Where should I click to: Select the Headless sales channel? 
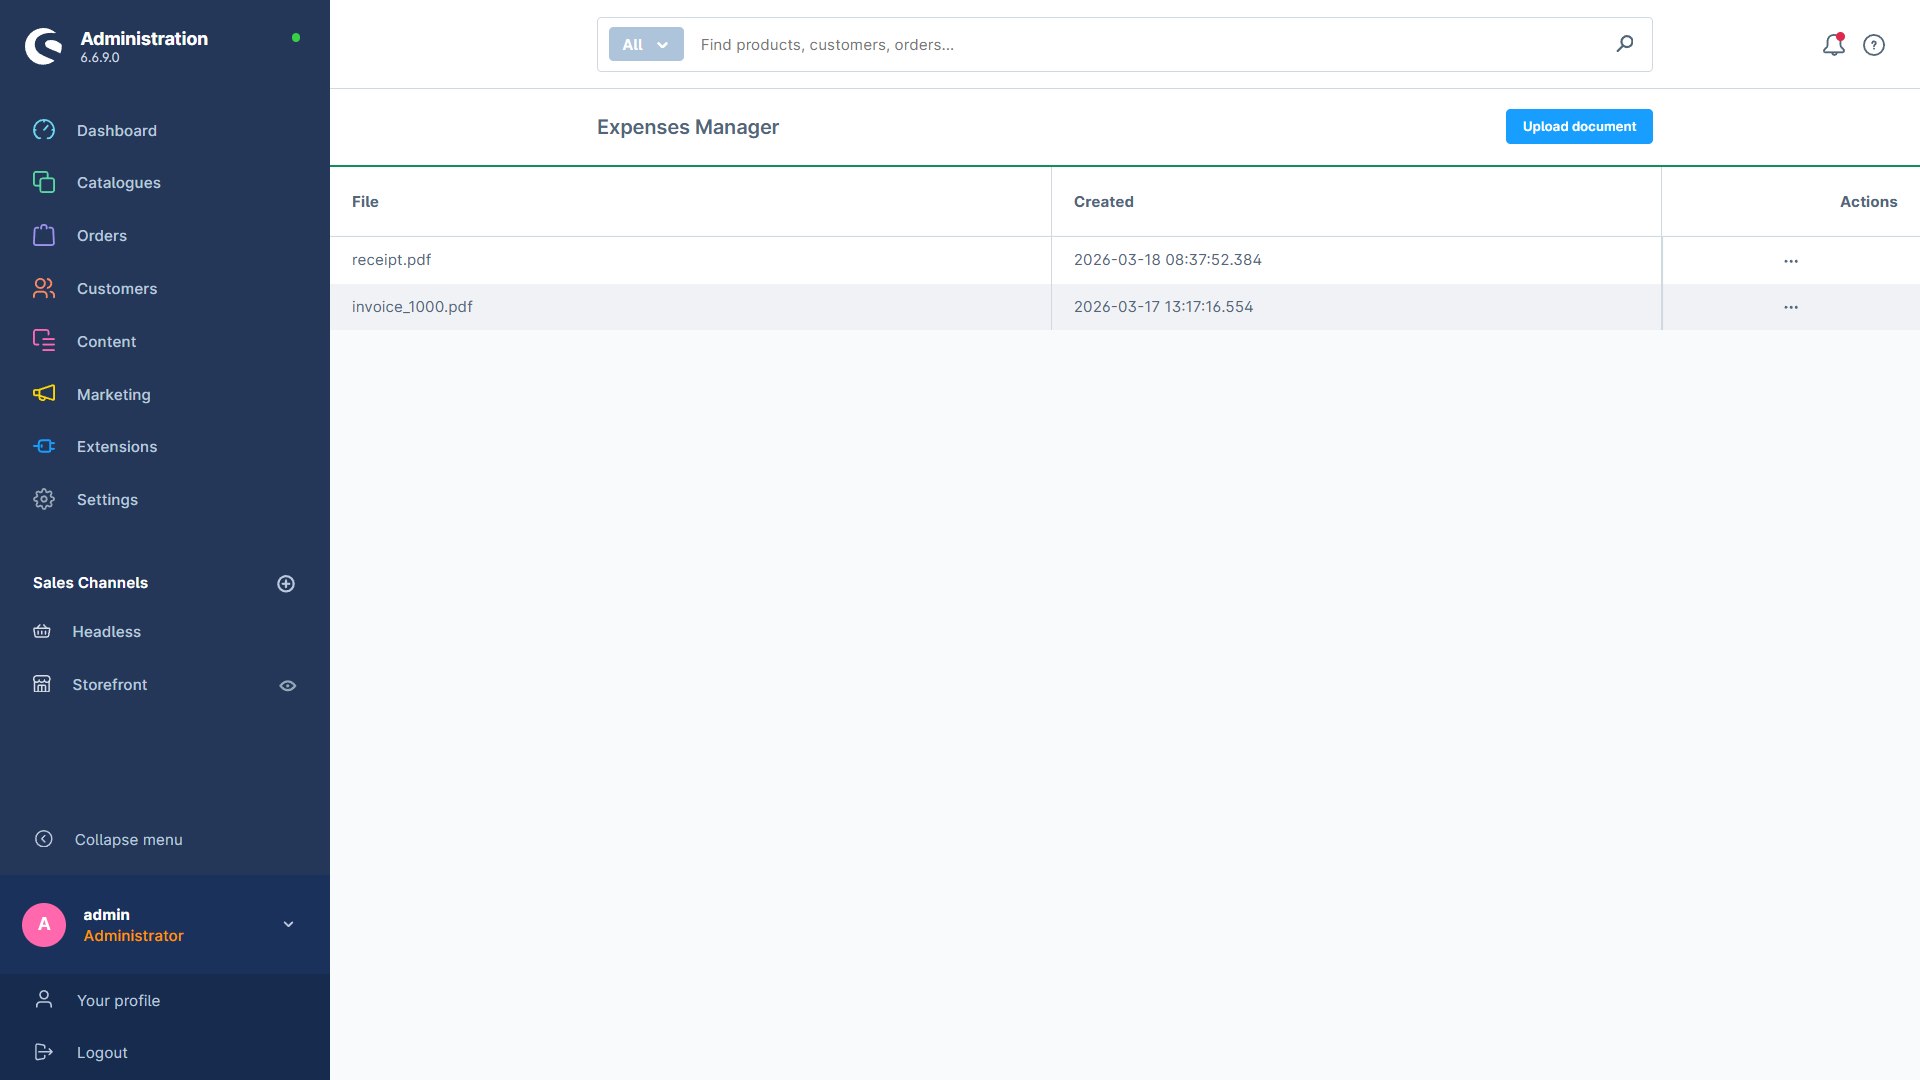coord(107,631)
